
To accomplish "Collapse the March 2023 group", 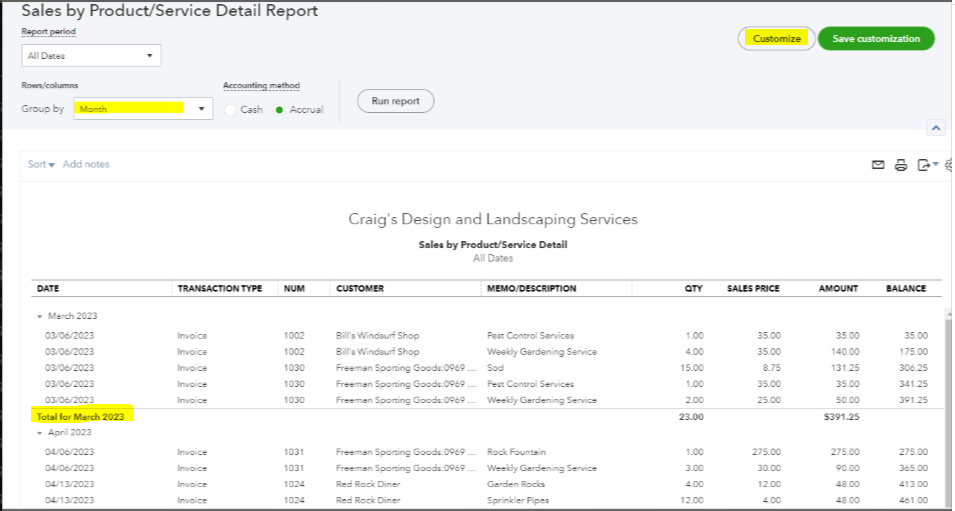I will (x=40, y=316).
